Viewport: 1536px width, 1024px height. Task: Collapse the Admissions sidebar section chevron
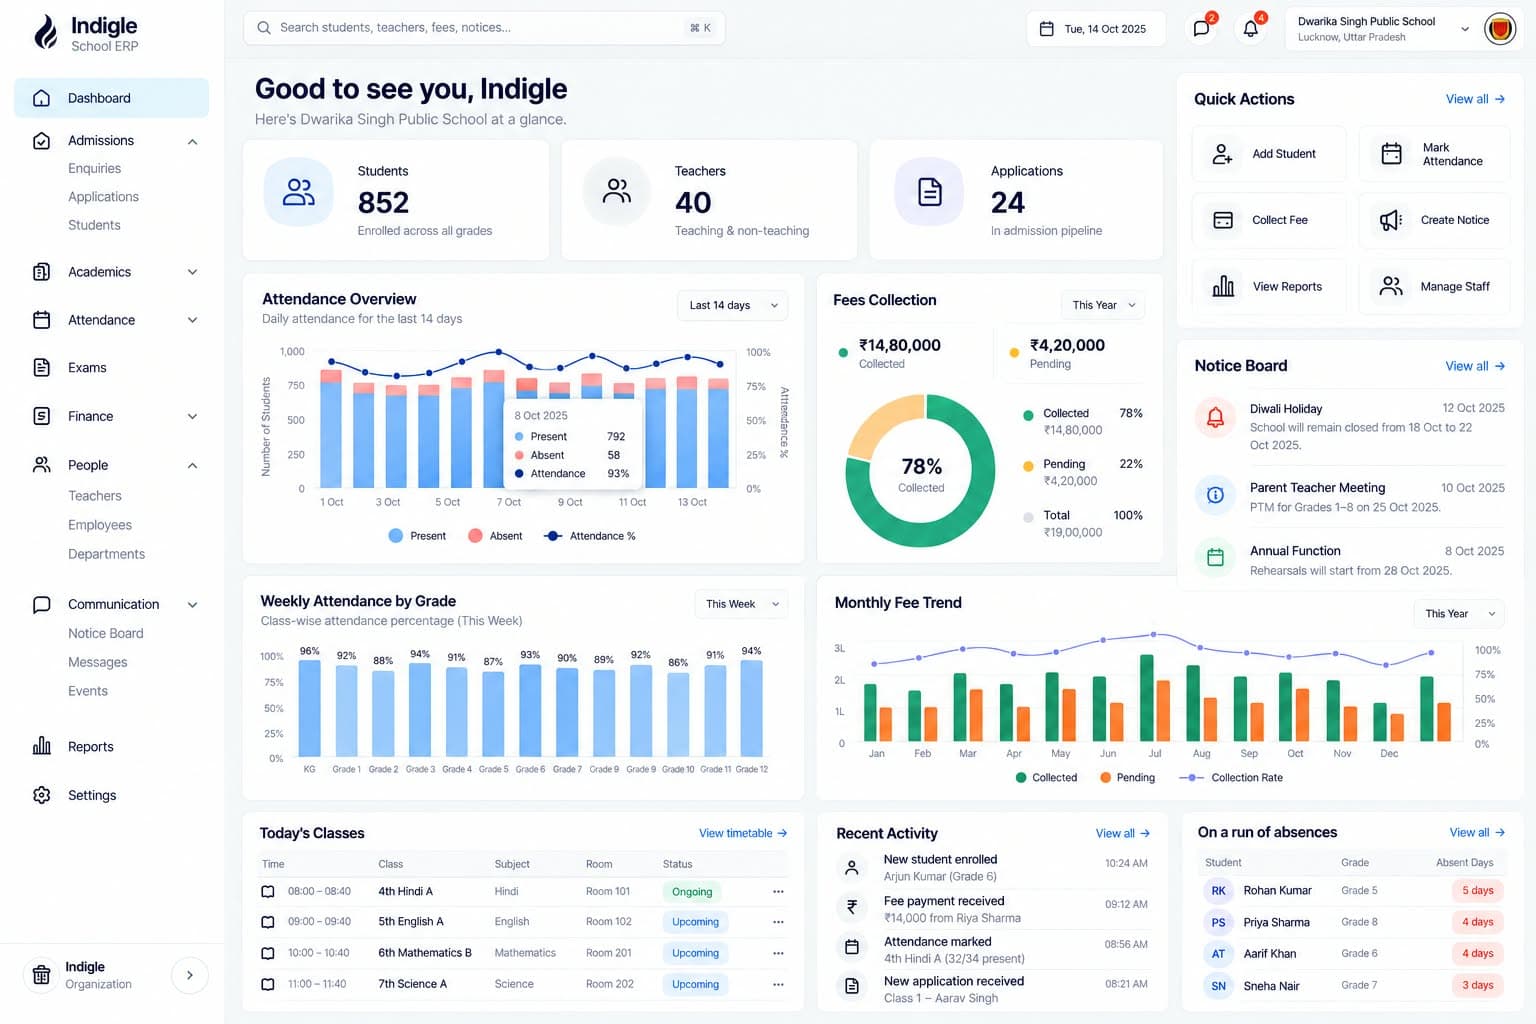click(192, 141)
